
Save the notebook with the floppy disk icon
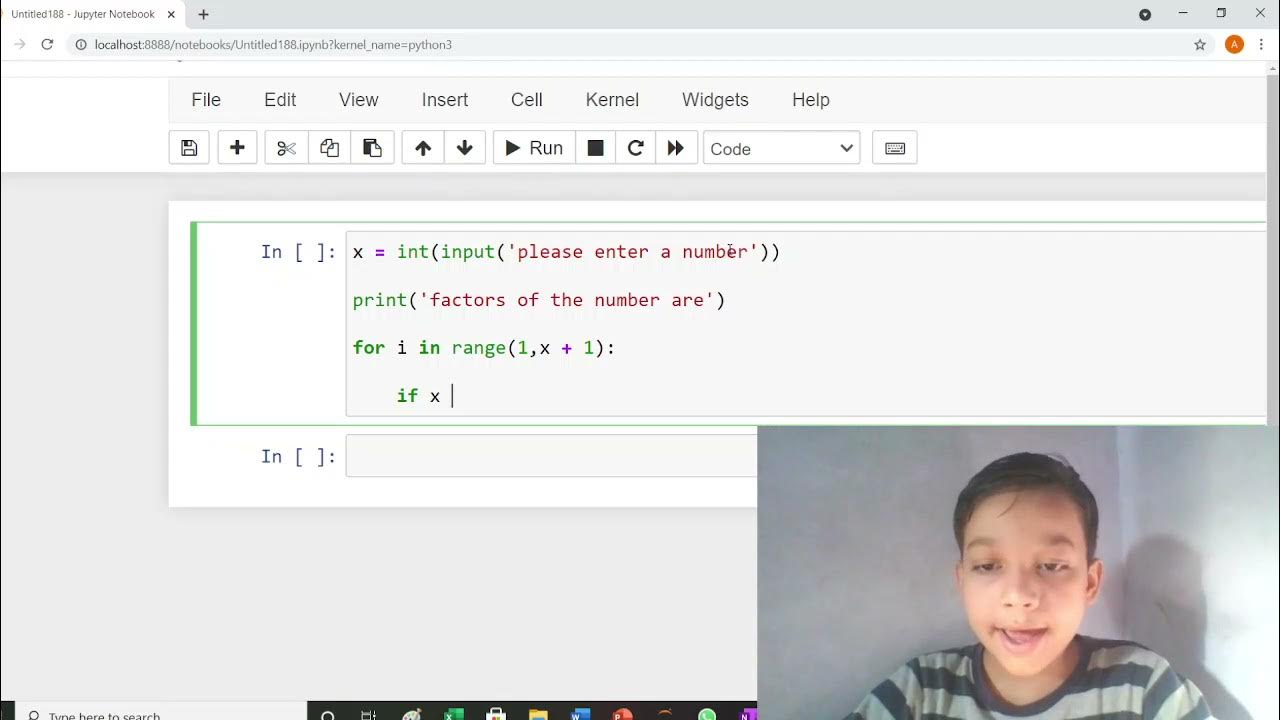click(x=189, y=148)
